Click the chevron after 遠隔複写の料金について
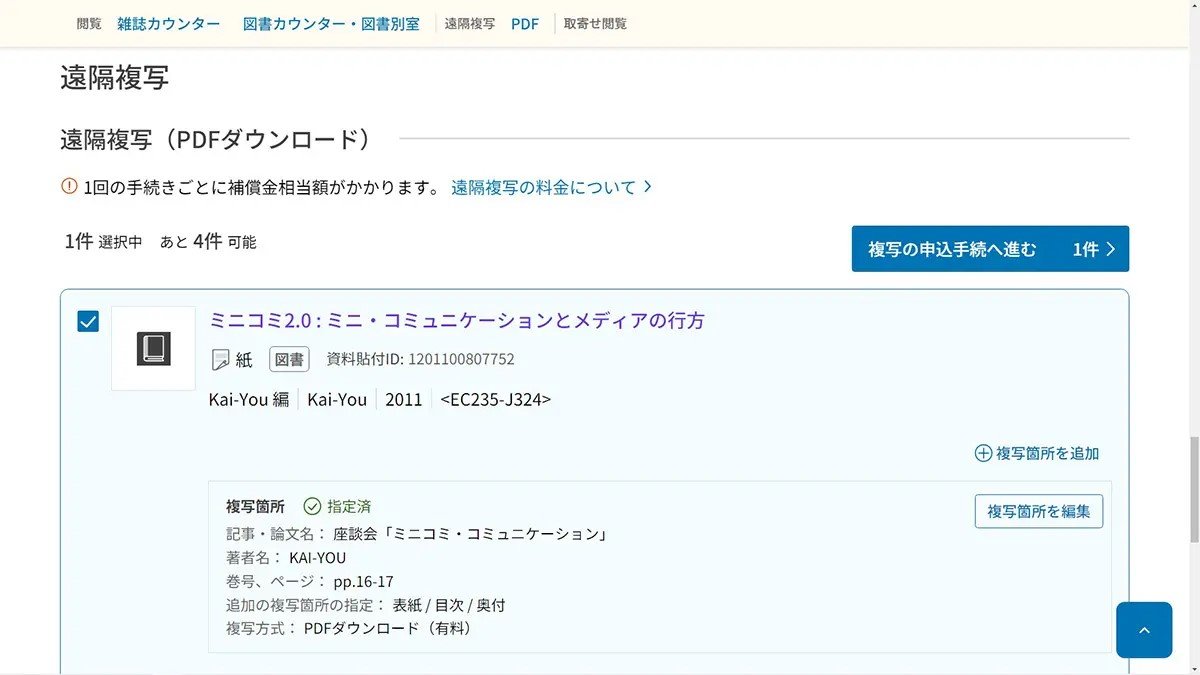The image size is (1200, 675). 648,187
